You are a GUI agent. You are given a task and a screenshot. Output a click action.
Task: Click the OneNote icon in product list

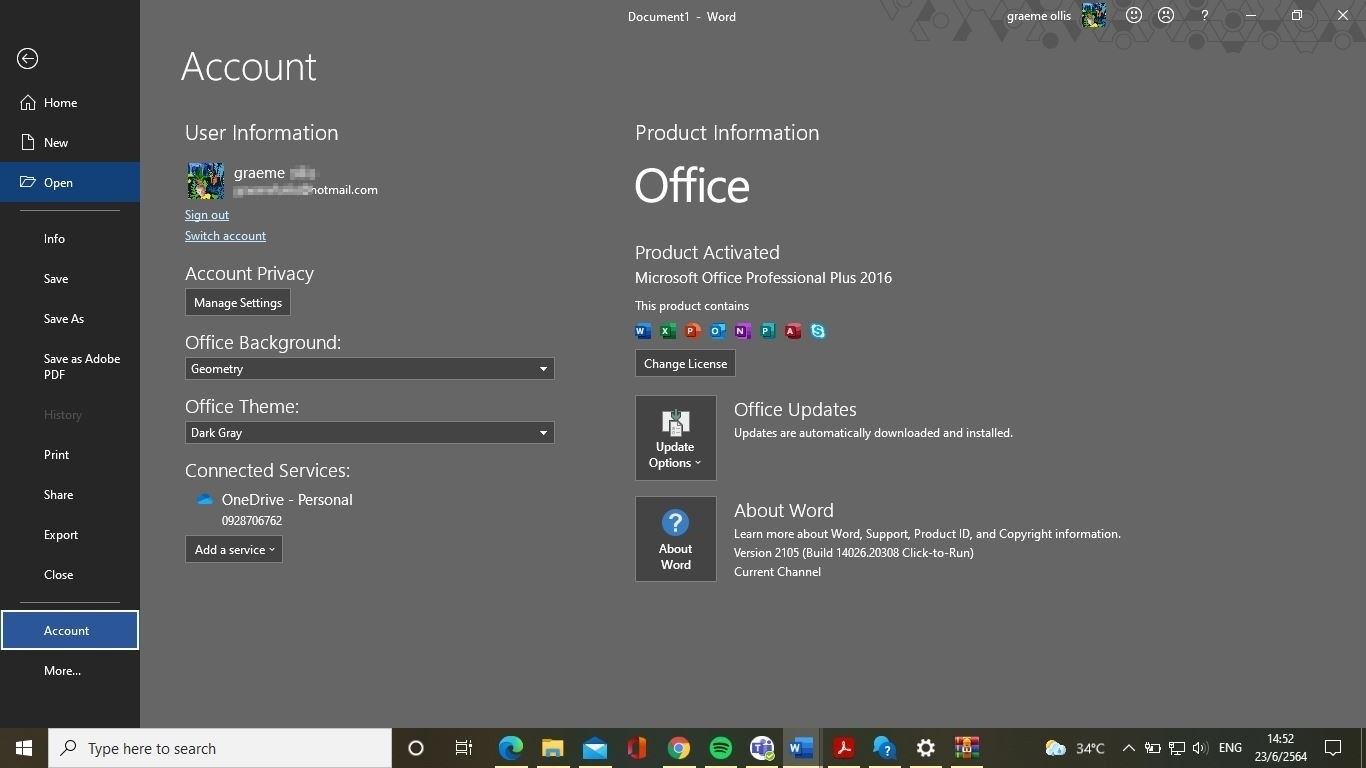743,331
